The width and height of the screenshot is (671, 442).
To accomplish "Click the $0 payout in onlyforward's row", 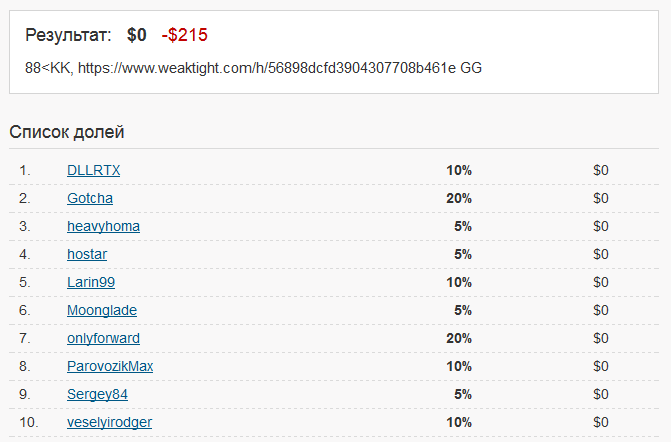I will pos(600,338).
